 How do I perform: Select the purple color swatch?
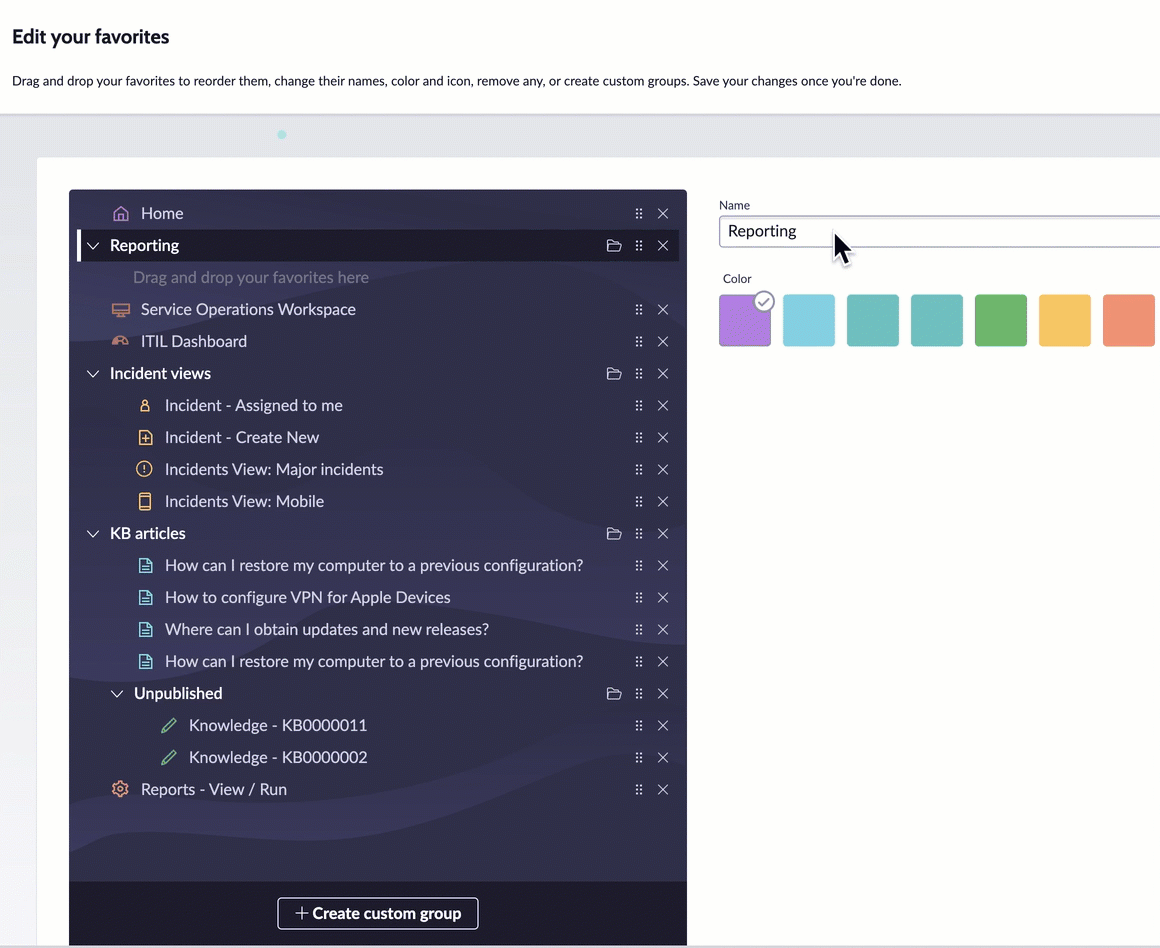[x=745, y=320]
